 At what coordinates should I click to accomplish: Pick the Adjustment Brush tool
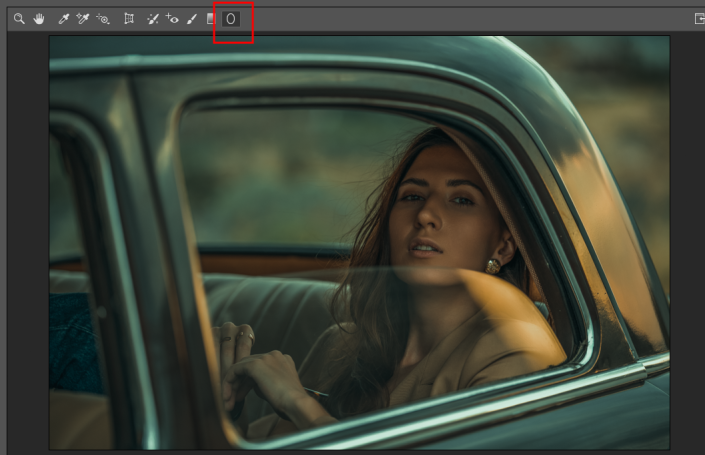pyautogui.click(x=191, y=19)
